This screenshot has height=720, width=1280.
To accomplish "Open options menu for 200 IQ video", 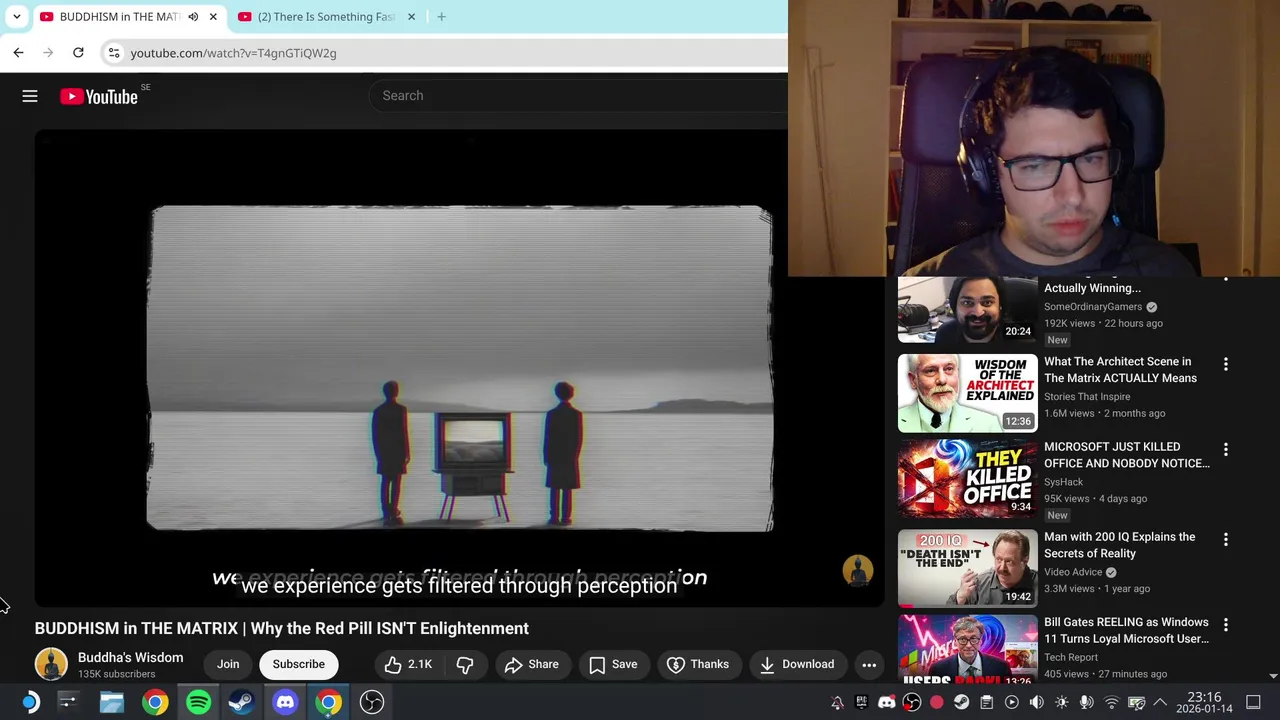I will (x=1226, y=539).
